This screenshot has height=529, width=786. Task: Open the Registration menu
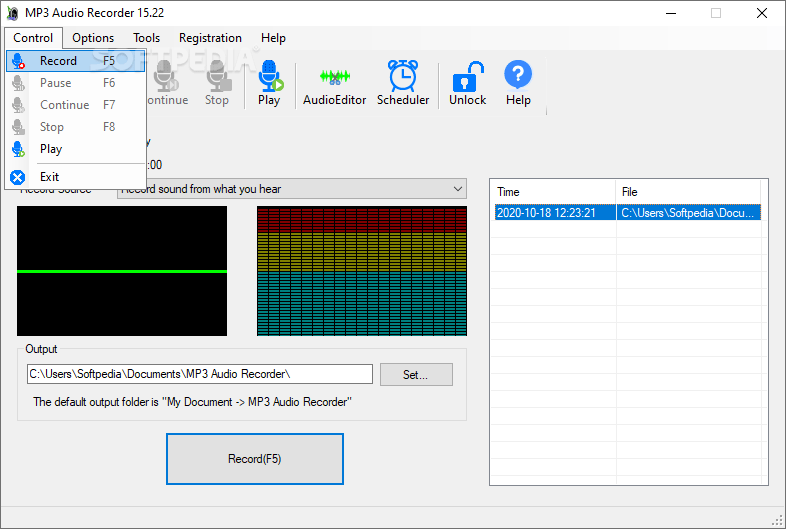click(x=210, y=38)
